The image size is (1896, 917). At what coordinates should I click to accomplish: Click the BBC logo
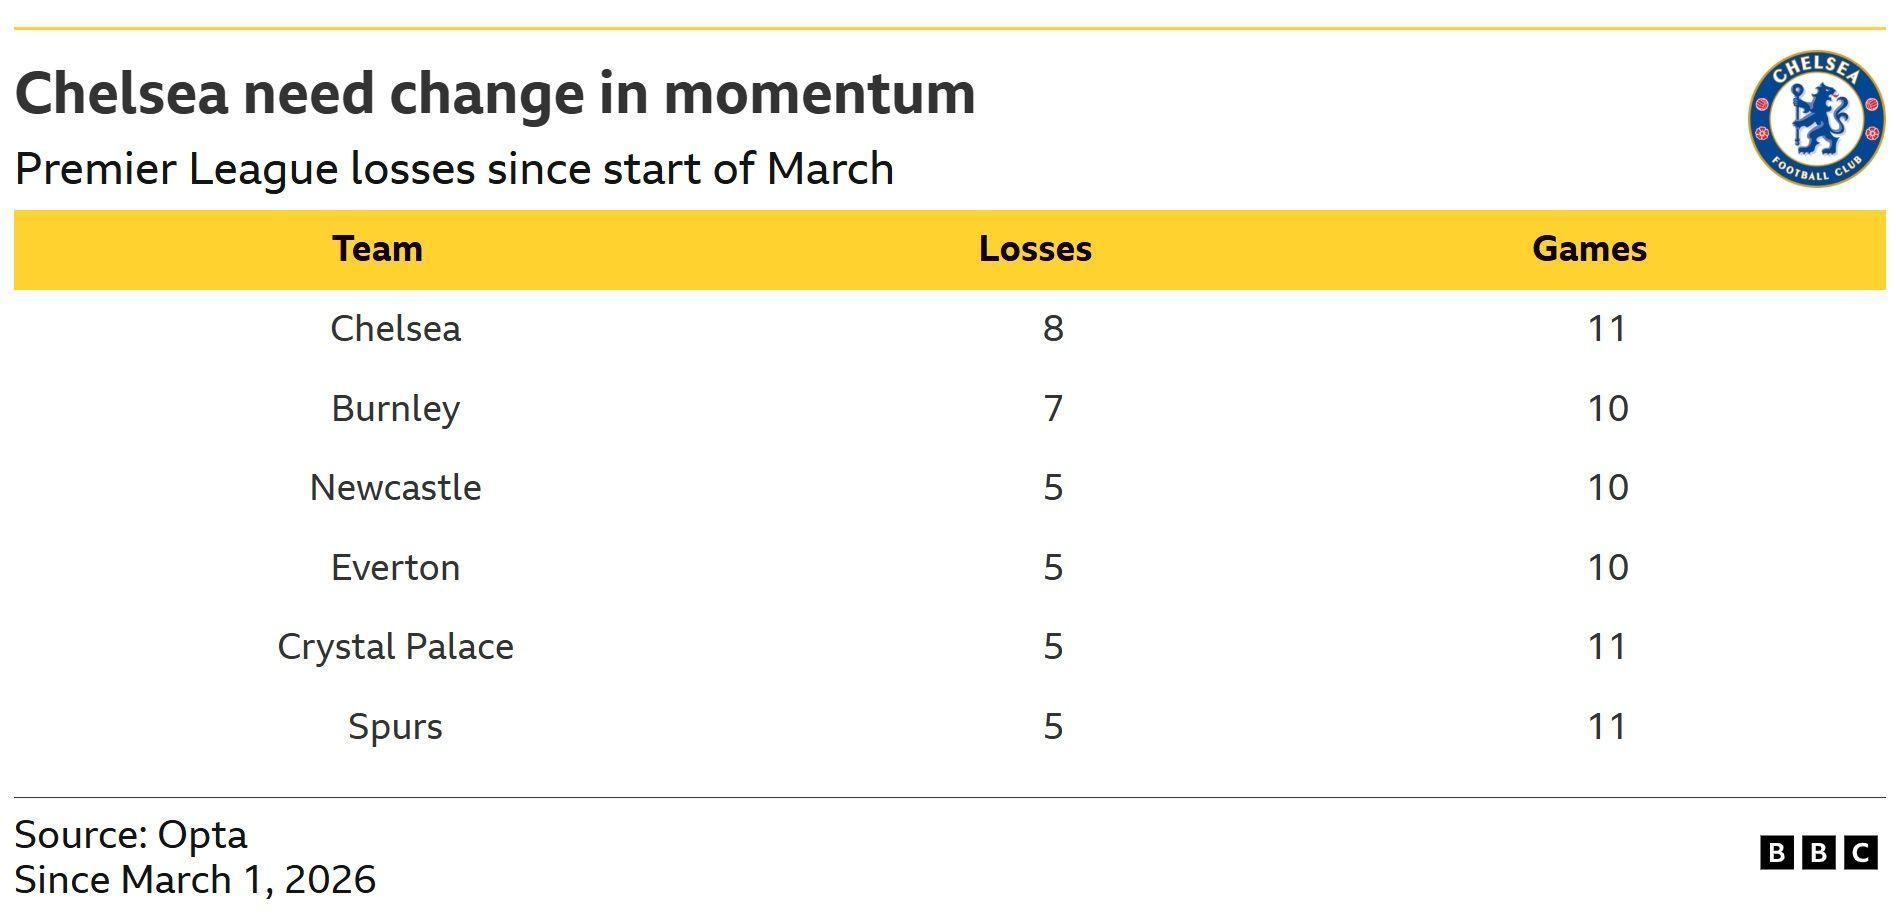tap(1818, 852)
